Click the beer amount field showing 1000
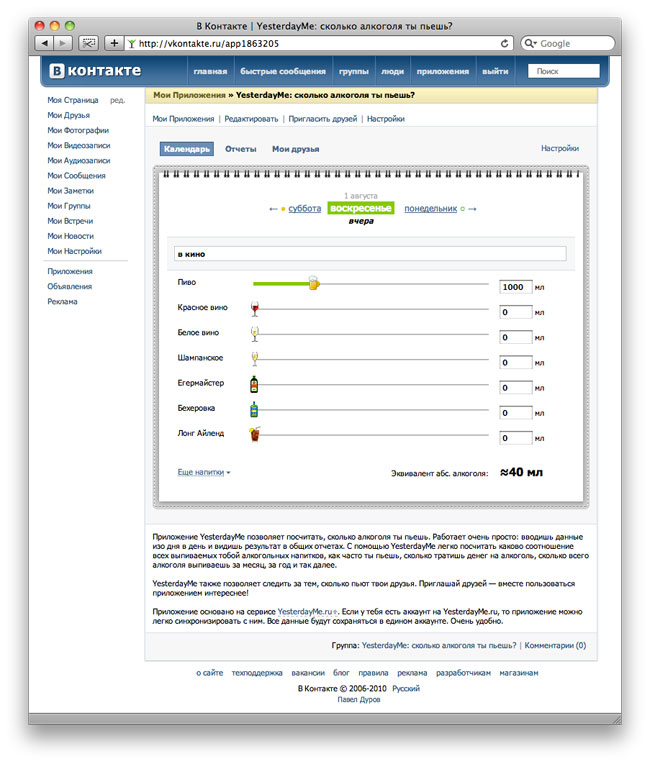 point(516,287)
